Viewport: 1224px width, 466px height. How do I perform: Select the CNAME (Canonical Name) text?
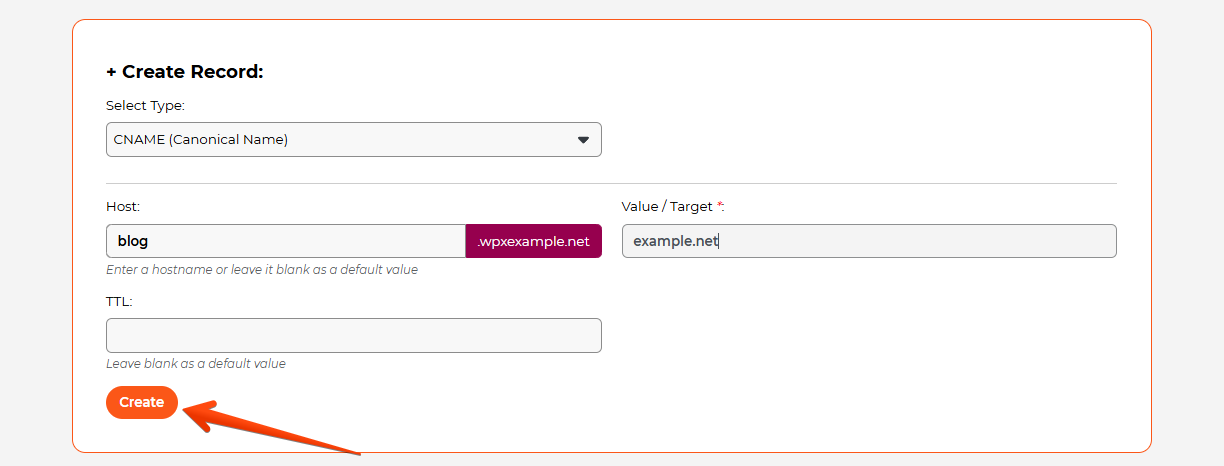[201, 140]
